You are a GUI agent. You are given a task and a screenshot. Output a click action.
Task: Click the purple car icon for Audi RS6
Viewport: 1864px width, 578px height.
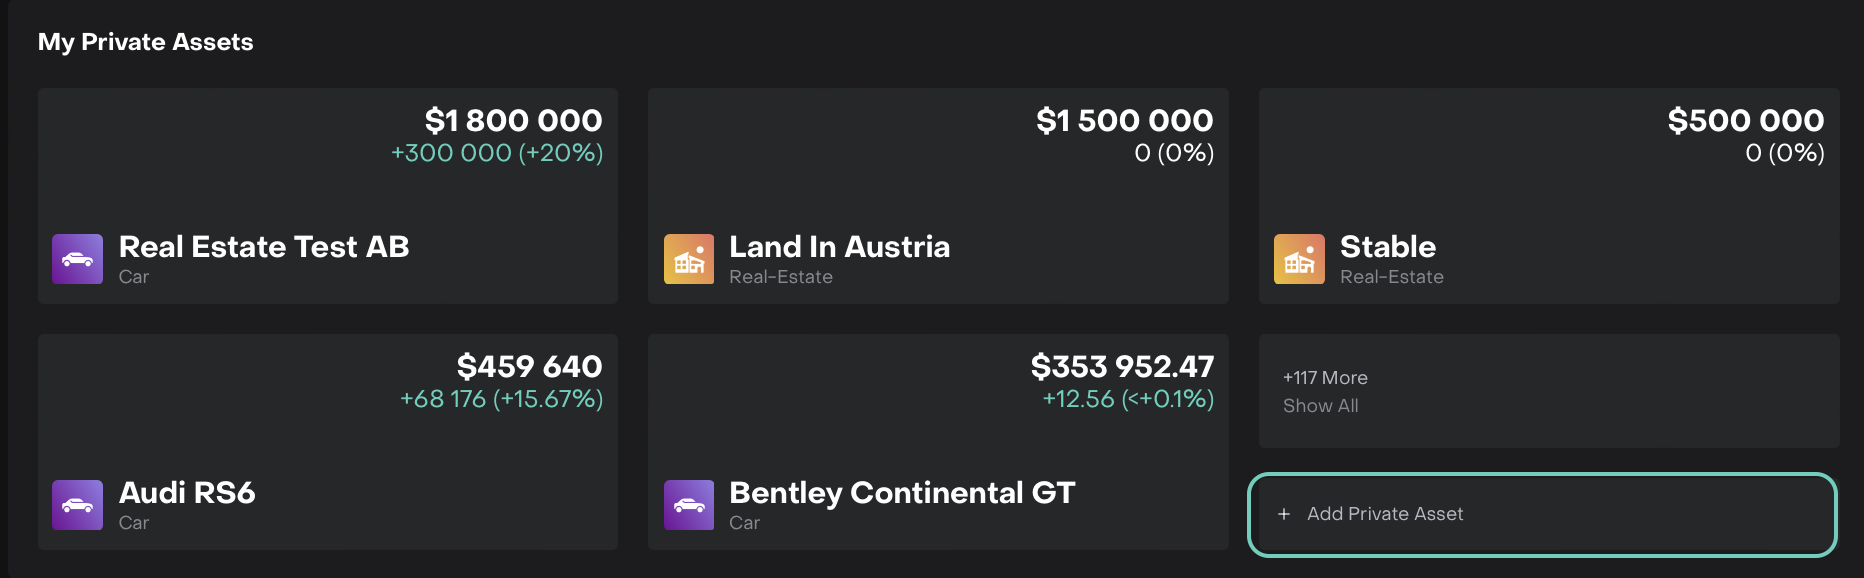pyautogui.click(x=77, y=505)
